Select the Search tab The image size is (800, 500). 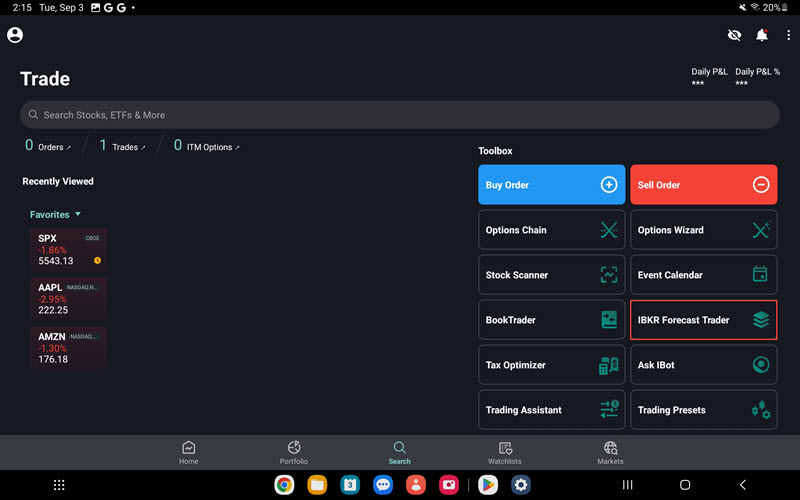tap(399, 453)
